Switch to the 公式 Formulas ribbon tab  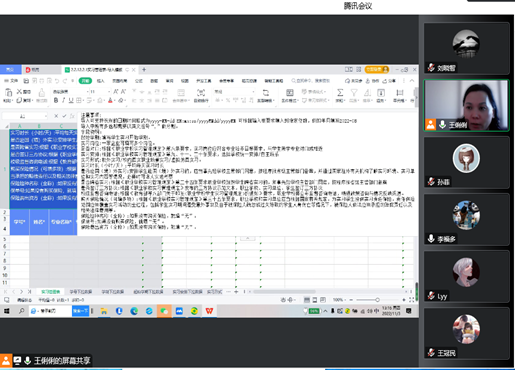pos(139,81)
